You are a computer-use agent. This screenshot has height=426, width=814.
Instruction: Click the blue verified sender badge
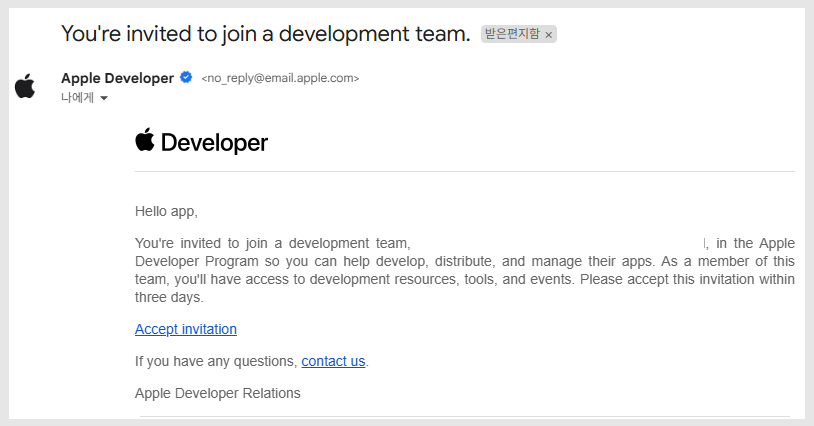tap(185, 78)
